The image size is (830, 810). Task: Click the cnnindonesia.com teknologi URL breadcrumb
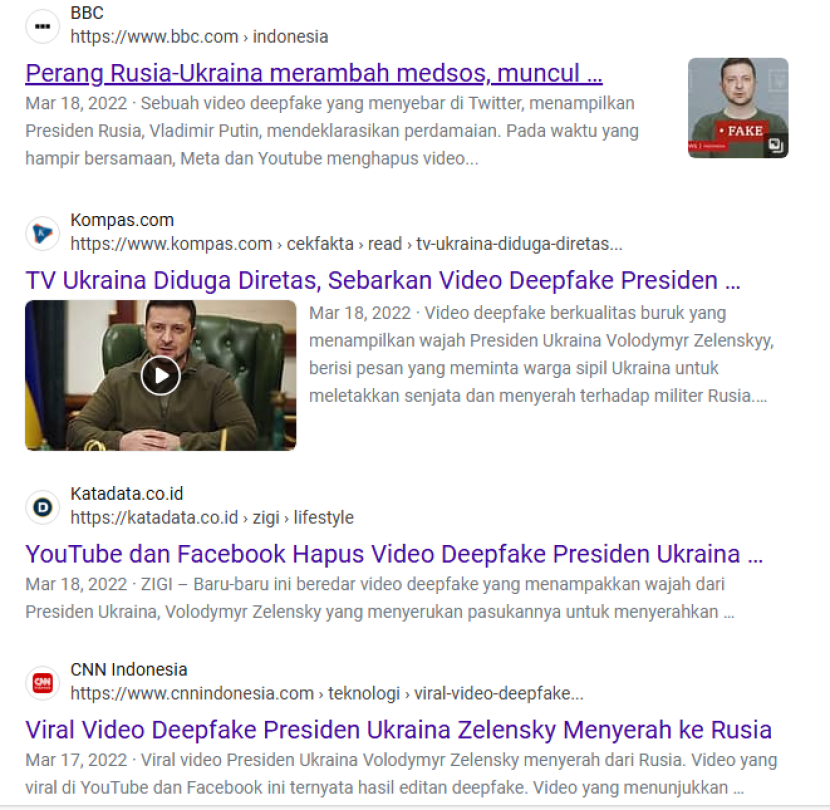[x=327, y=693]
